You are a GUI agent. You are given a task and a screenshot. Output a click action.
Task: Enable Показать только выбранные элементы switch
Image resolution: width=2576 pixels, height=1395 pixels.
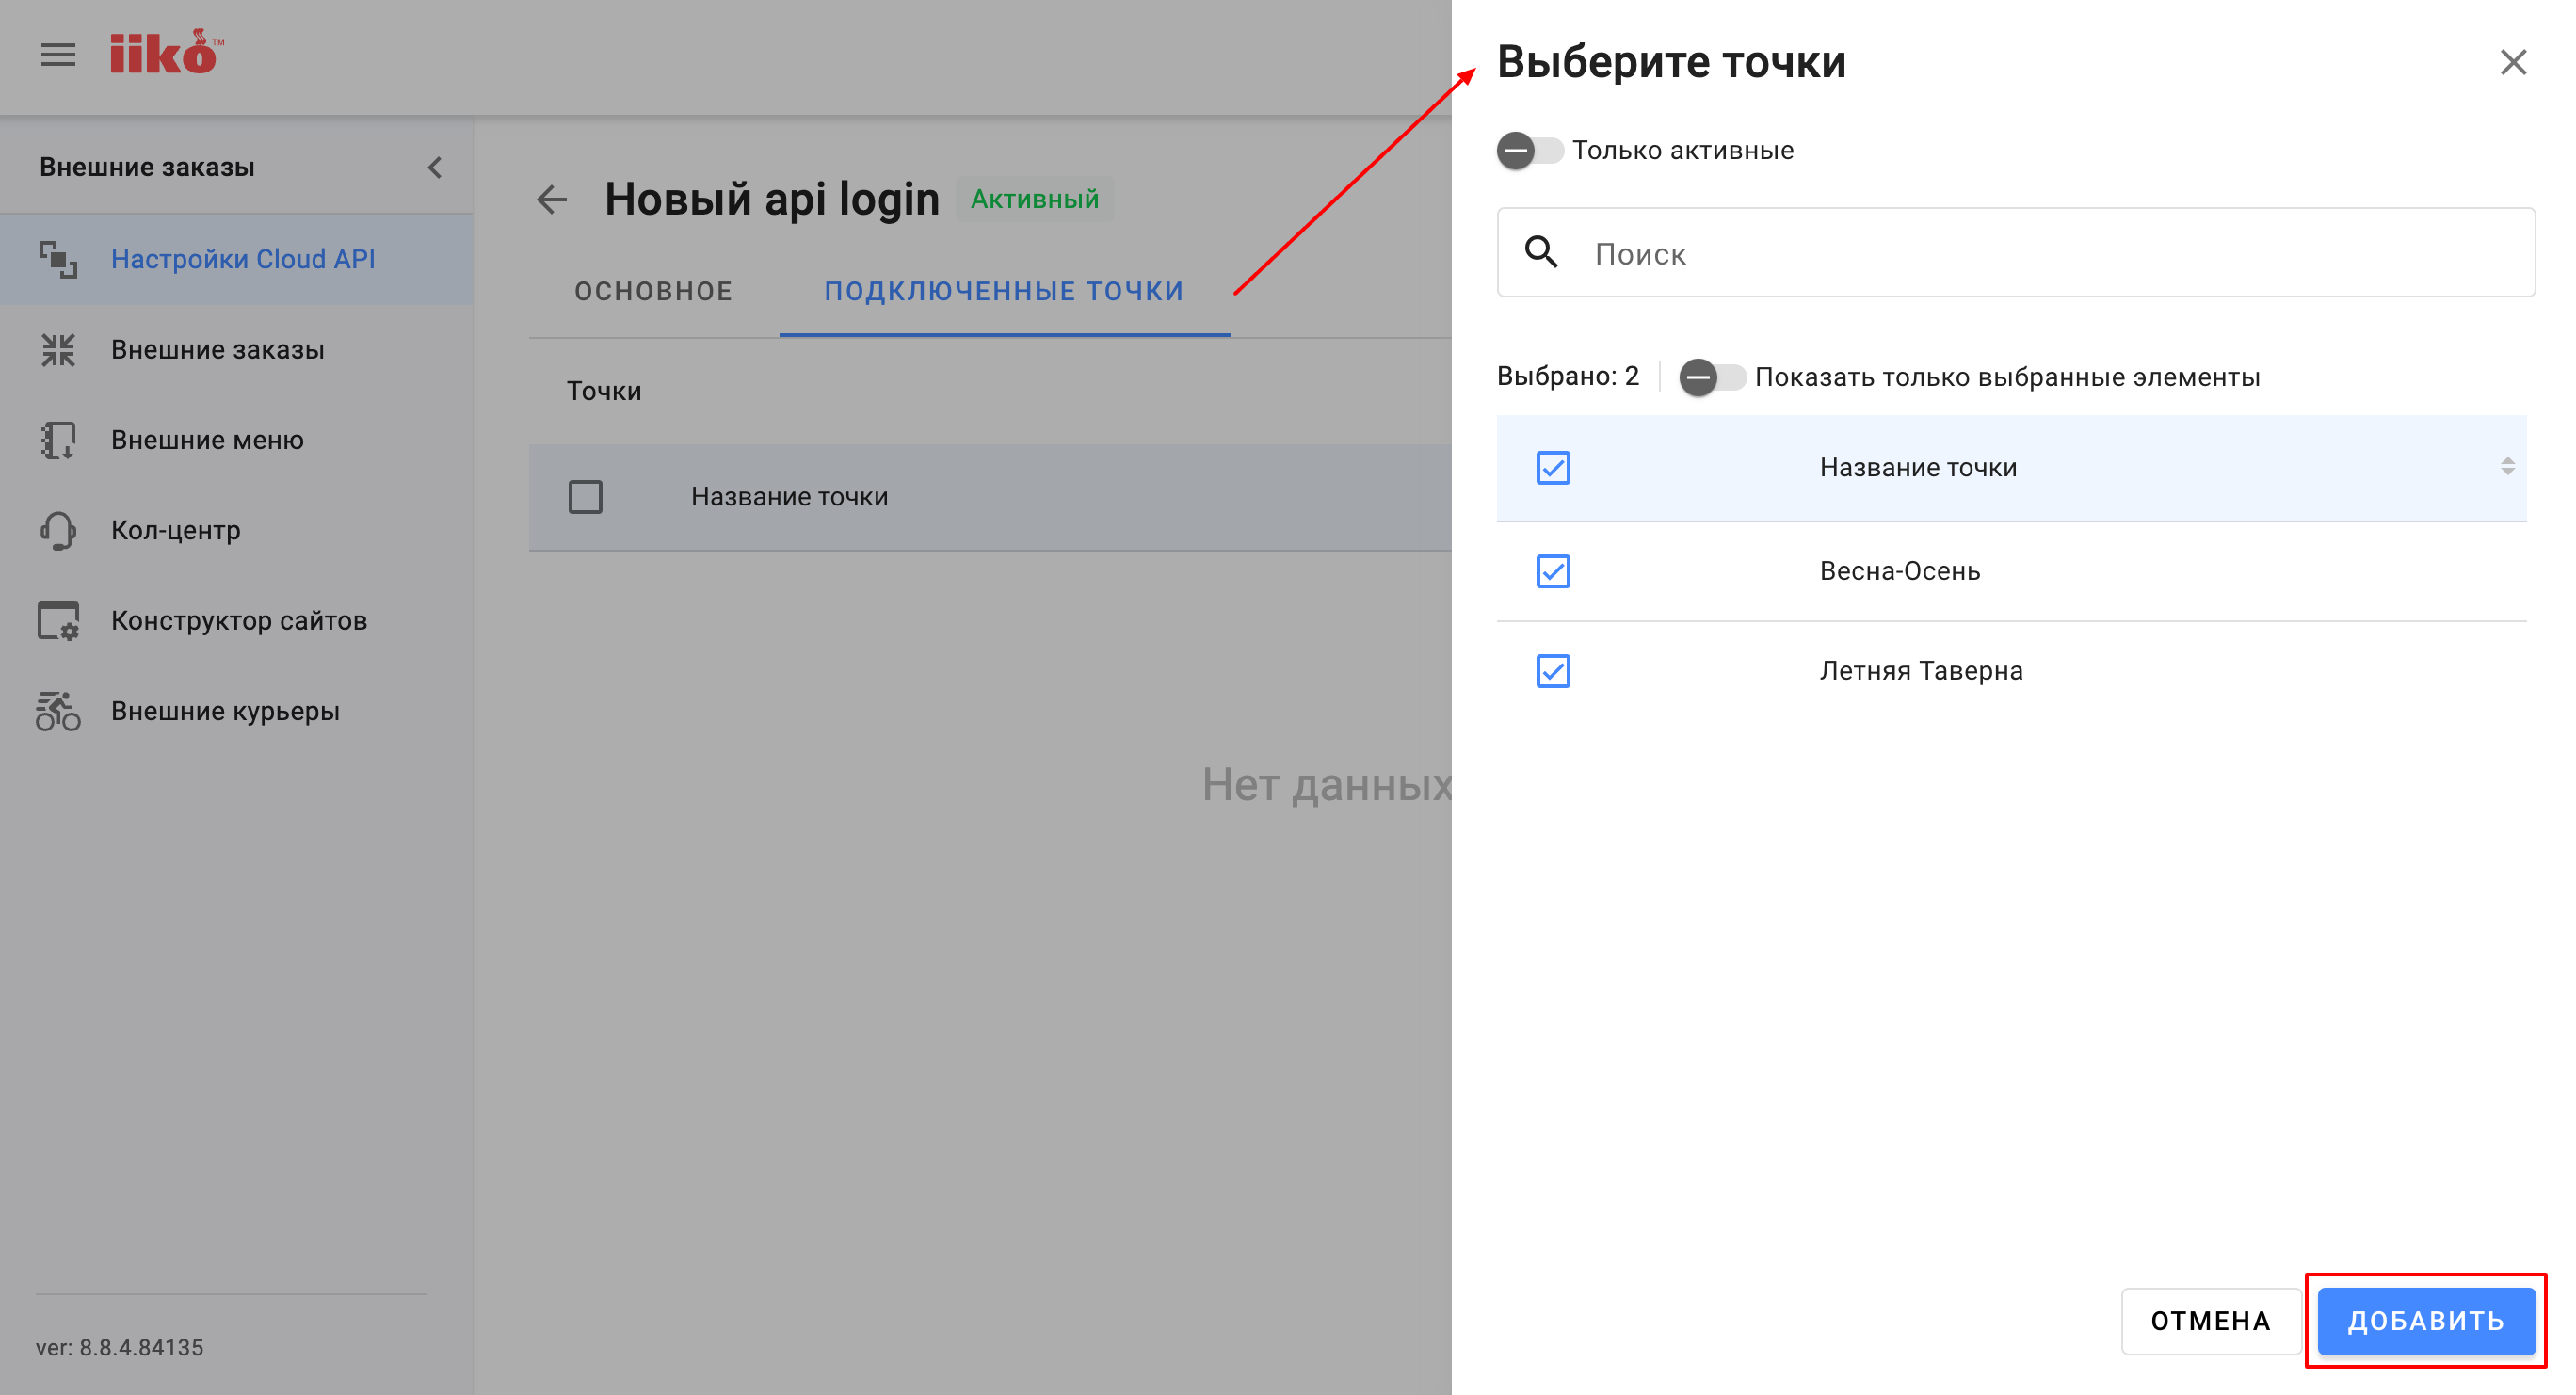[1711, 377]
